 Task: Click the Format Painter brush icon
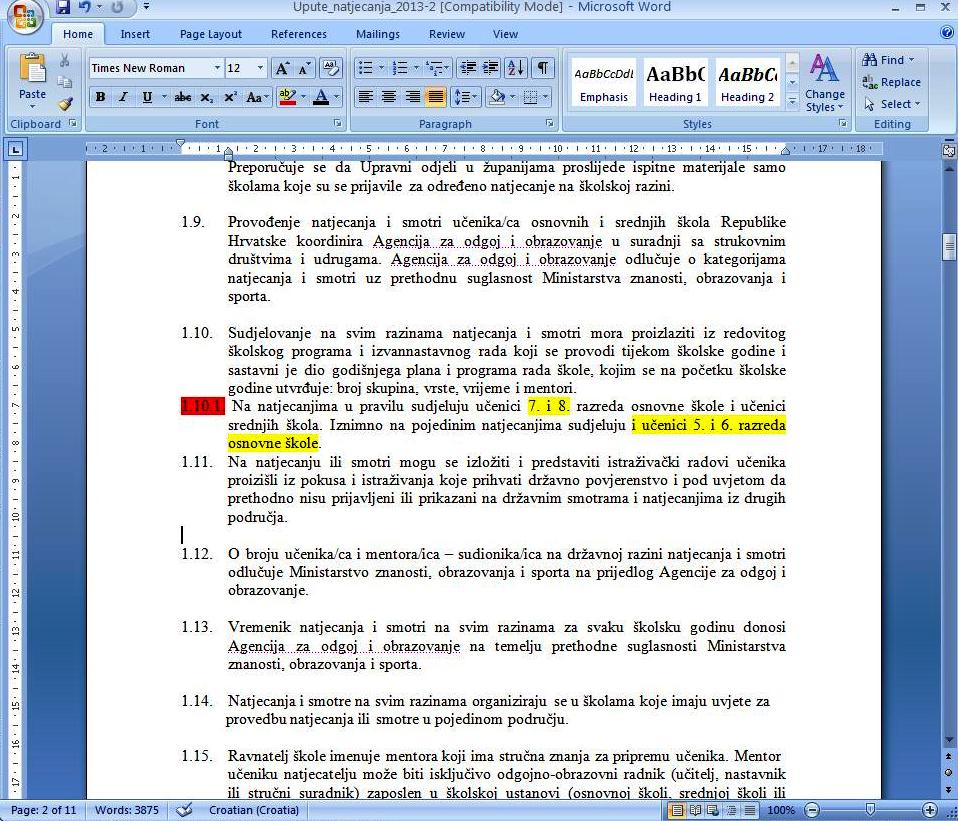click(65, 103)
